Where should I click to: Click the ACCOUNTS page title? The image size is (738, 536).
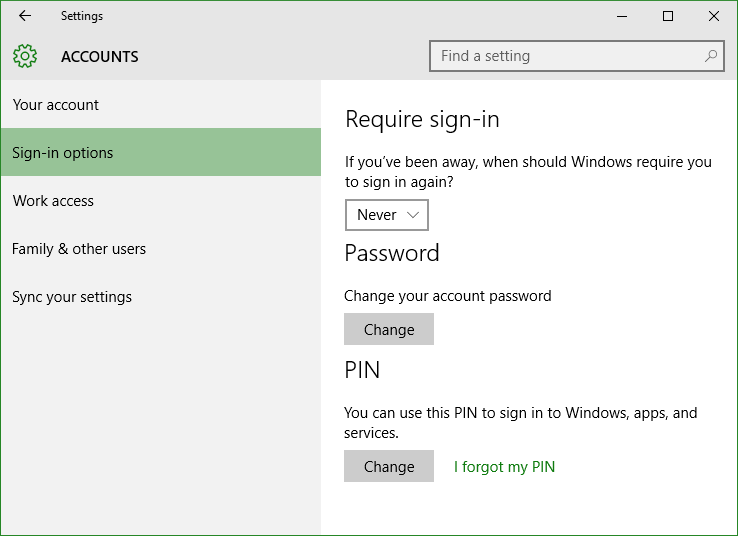pos(100,57)
